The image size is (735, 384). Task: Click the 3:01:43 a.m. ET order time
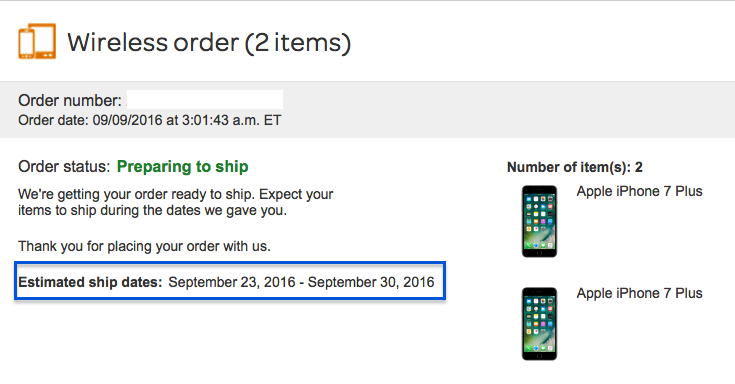(232, 120)
